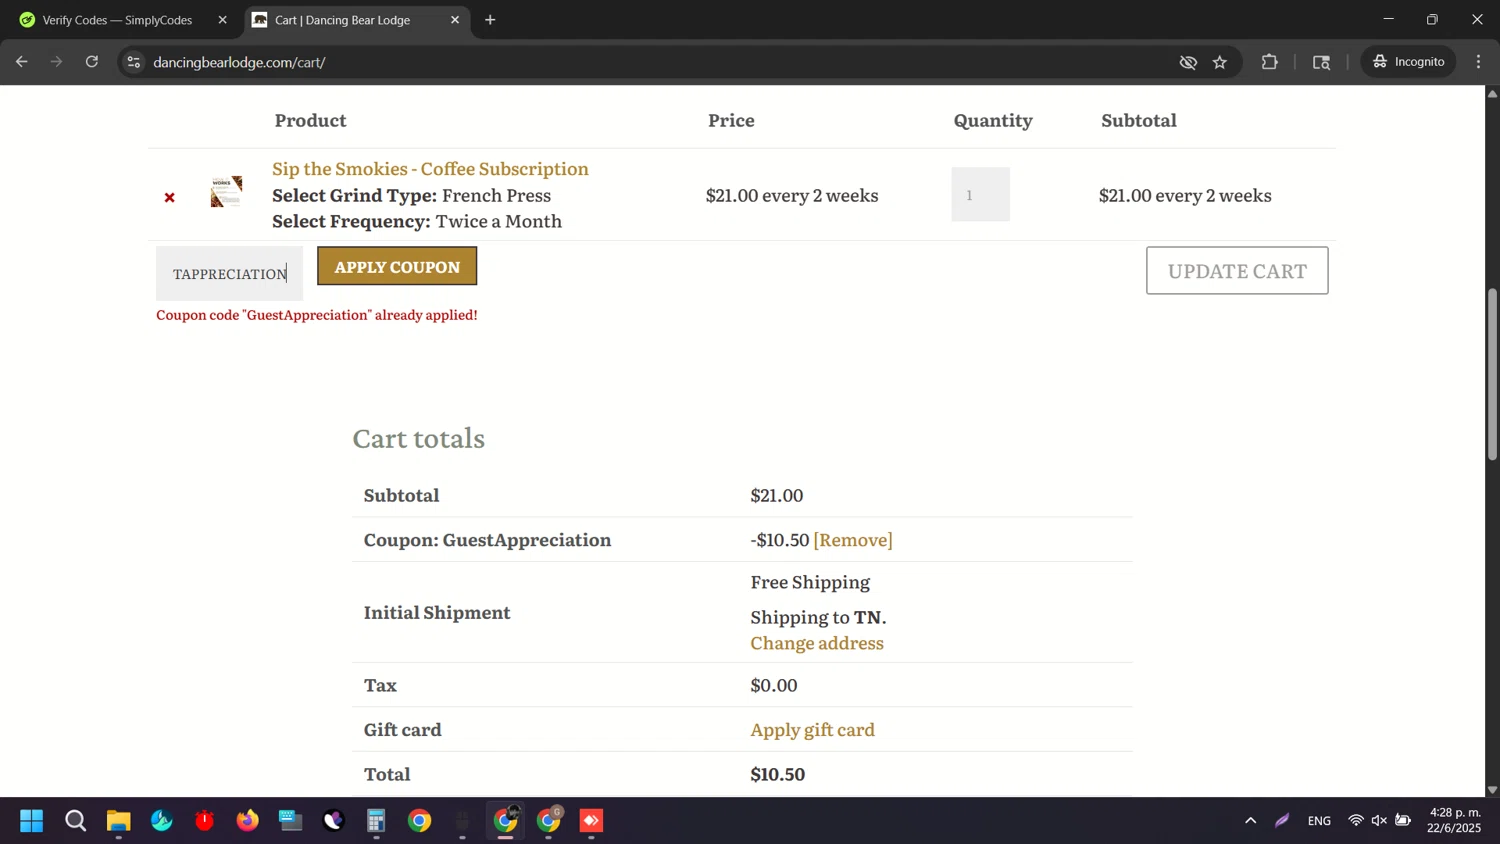
Task: Click the coupon already applied error message
Action: click(x=316, y=315)
